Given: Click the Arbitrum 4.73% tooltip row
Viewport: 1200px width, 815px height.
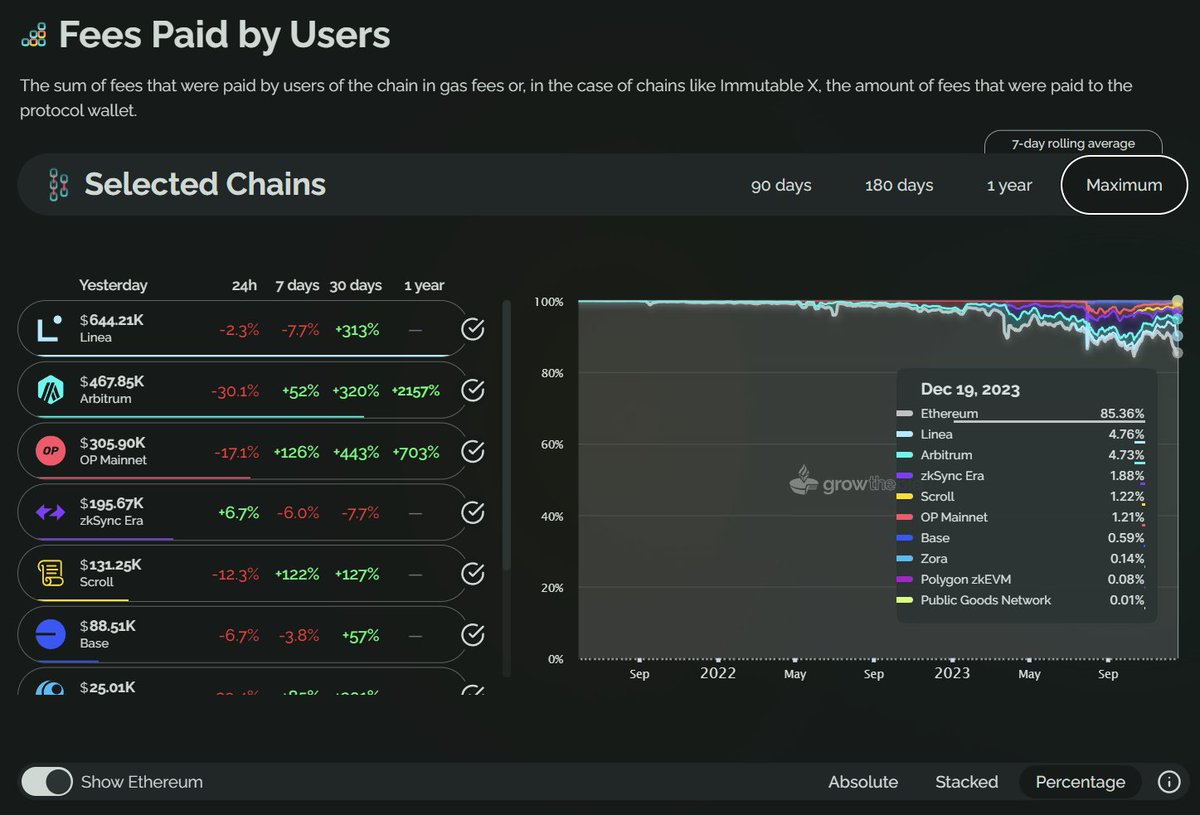Looking at the screenshot, I should pos(1021,455).
